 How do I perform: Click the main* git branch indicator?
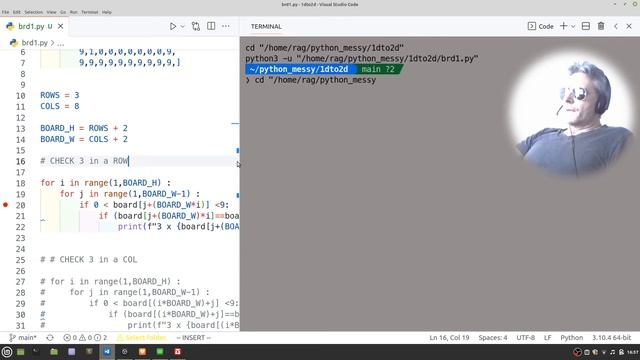(x=23, y=338)
